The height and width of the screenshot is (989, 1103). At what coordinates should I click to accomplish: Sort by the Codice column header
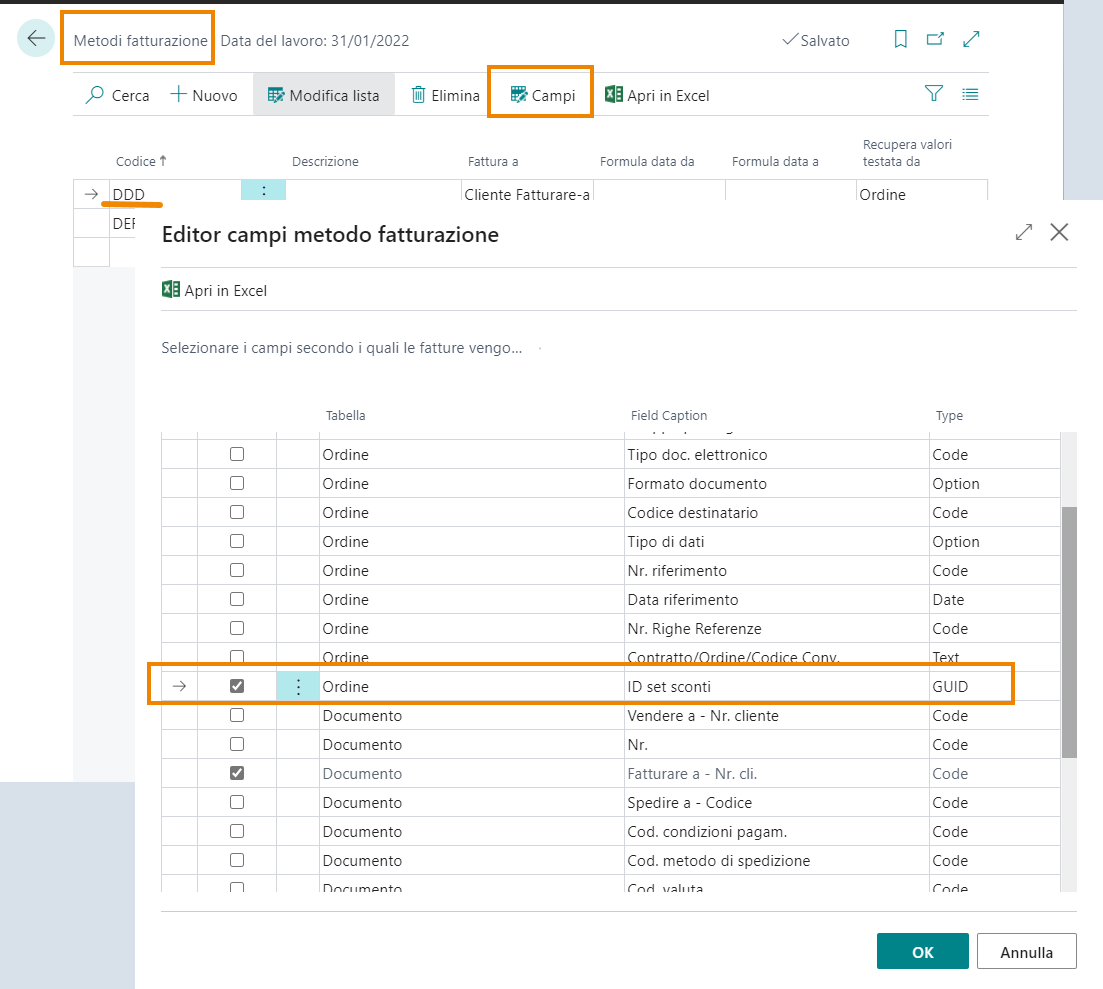point(135,161)
